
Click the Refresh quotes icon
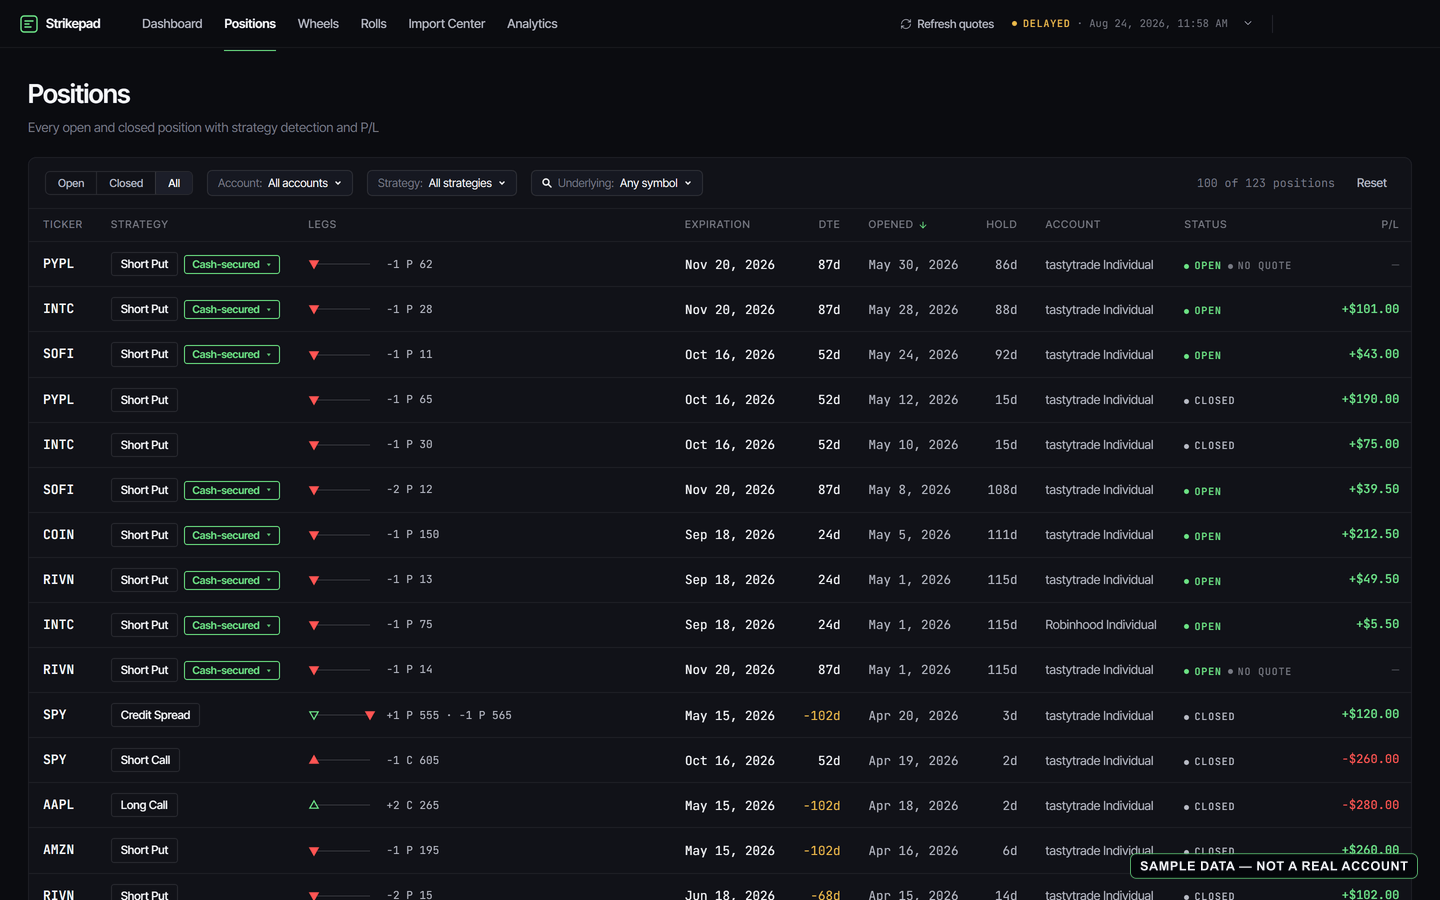[906, 24]
